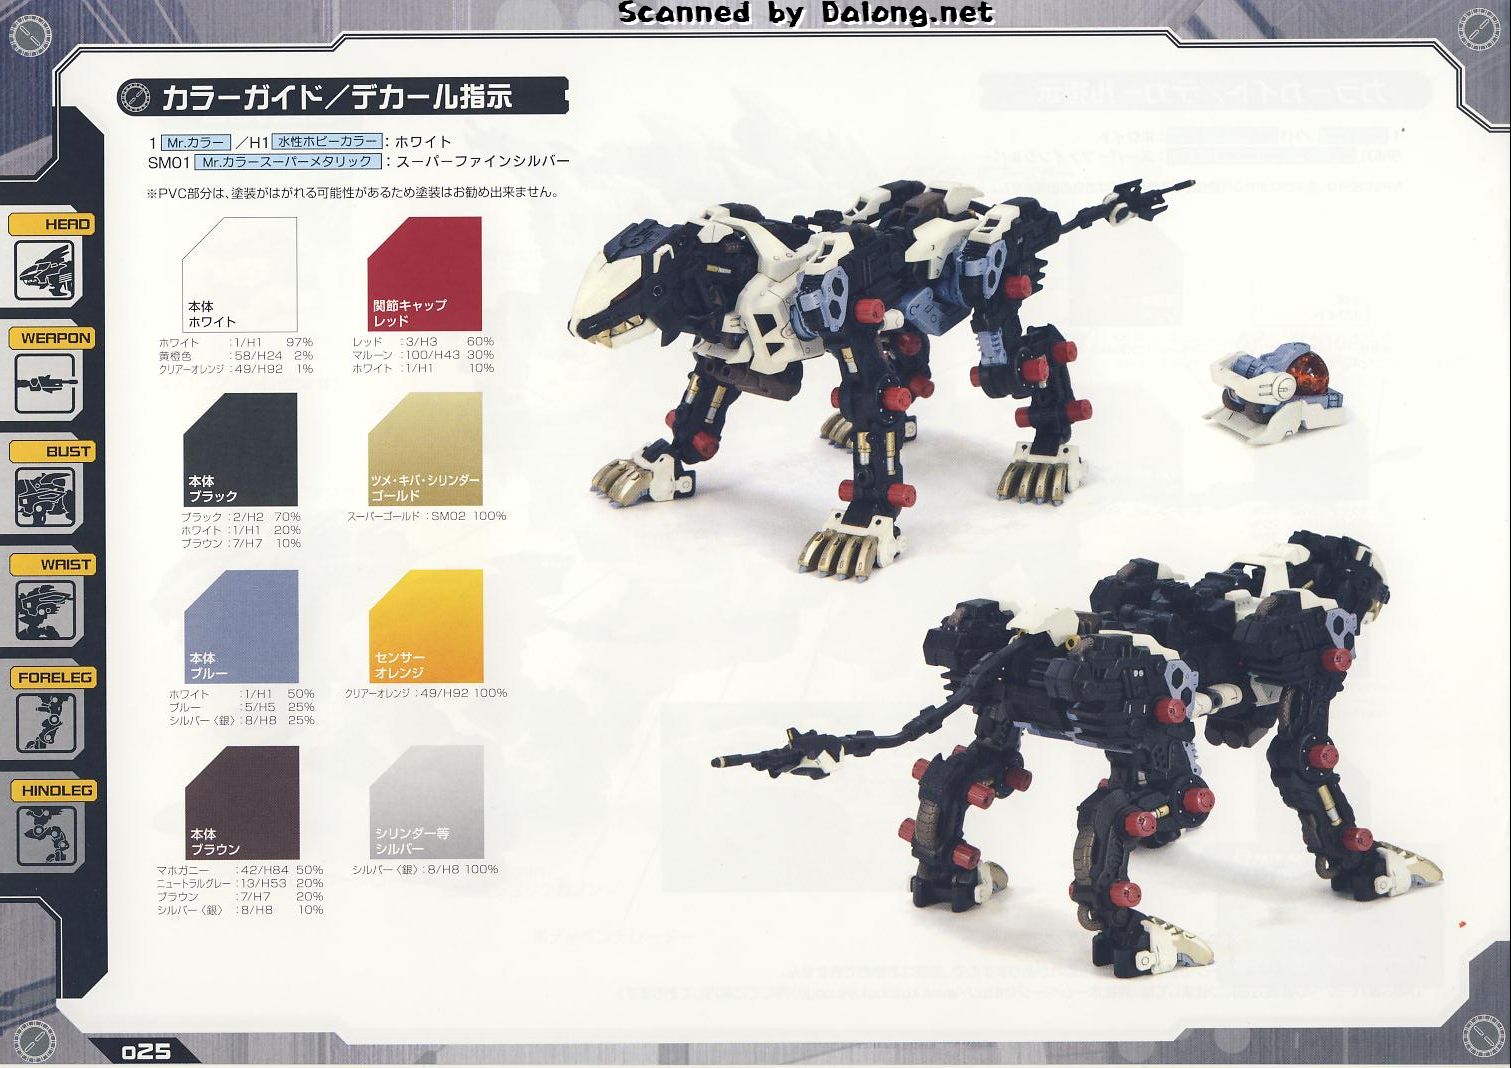
Task: Click the シルバー〈銀〉:8/H8 100% line
Action: pos(425,869)
